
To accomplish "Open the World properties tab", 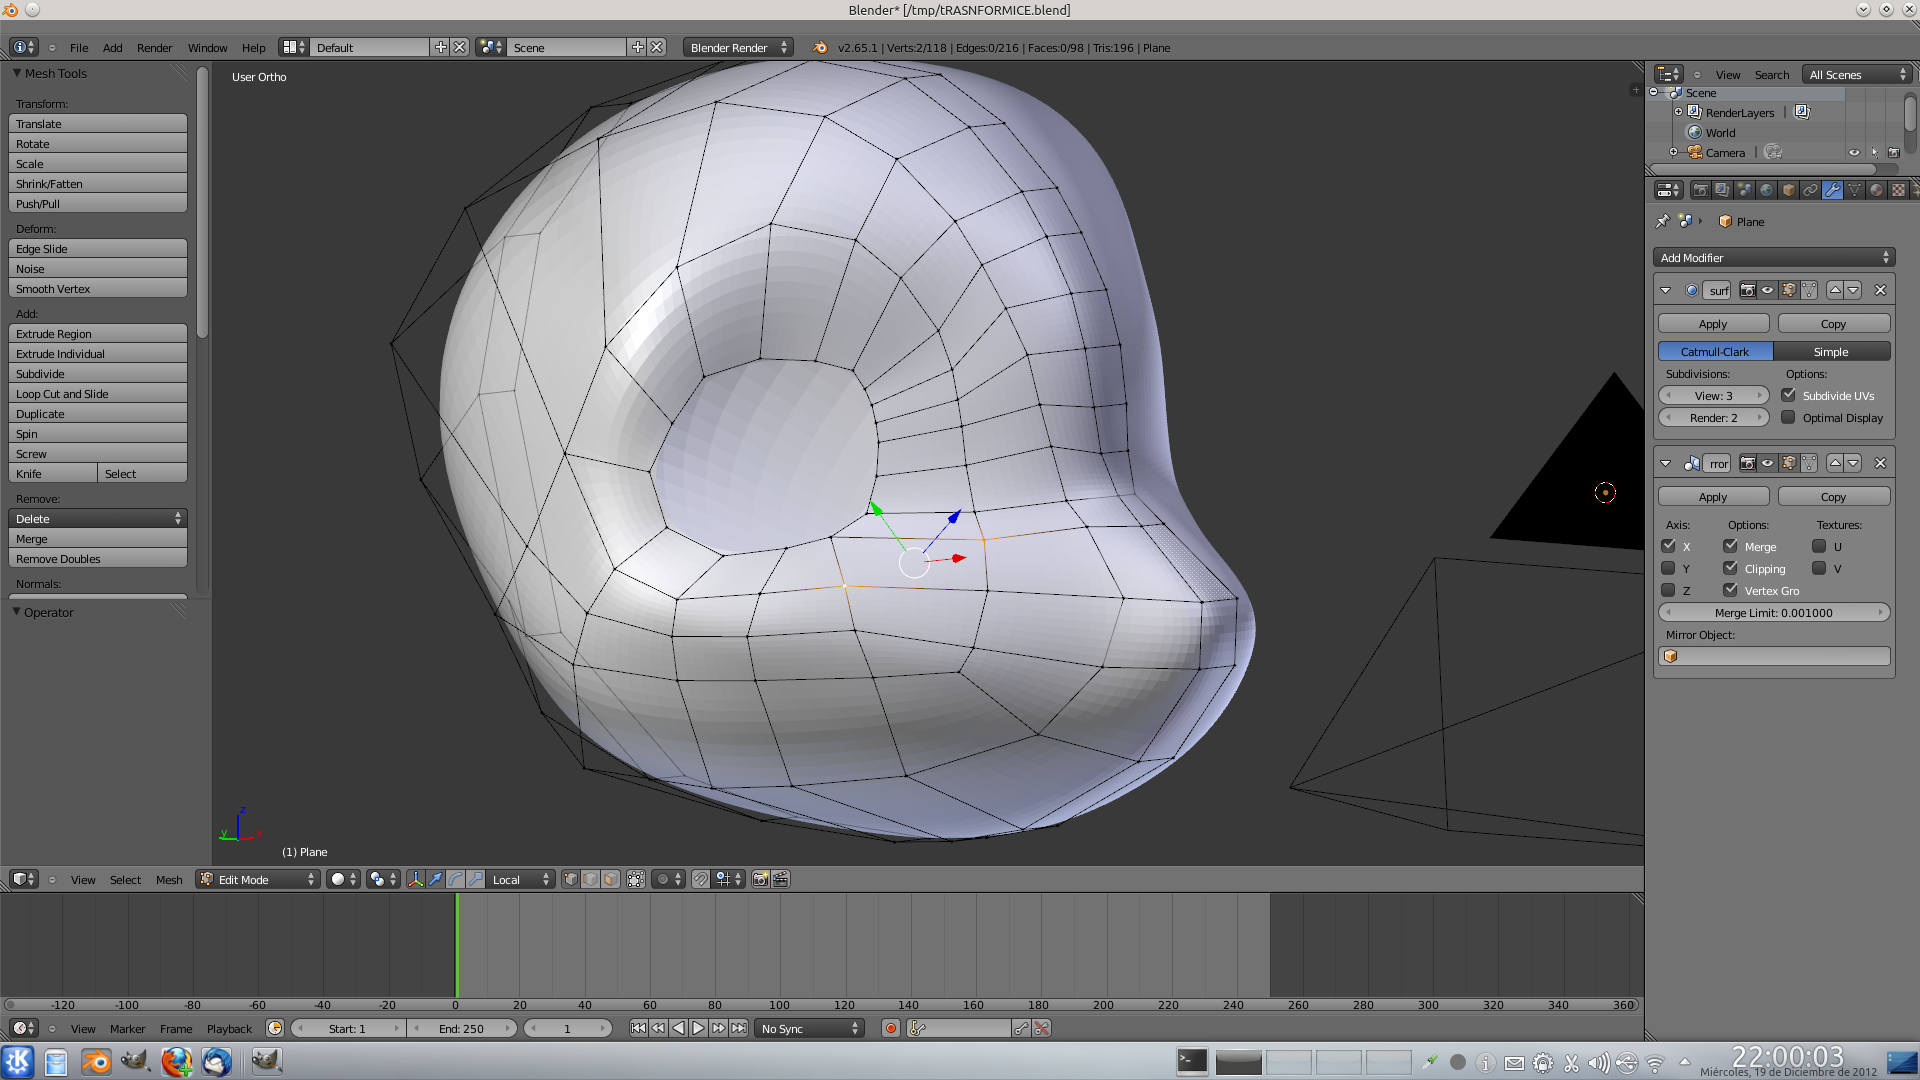I will (x=1767, y=190).
